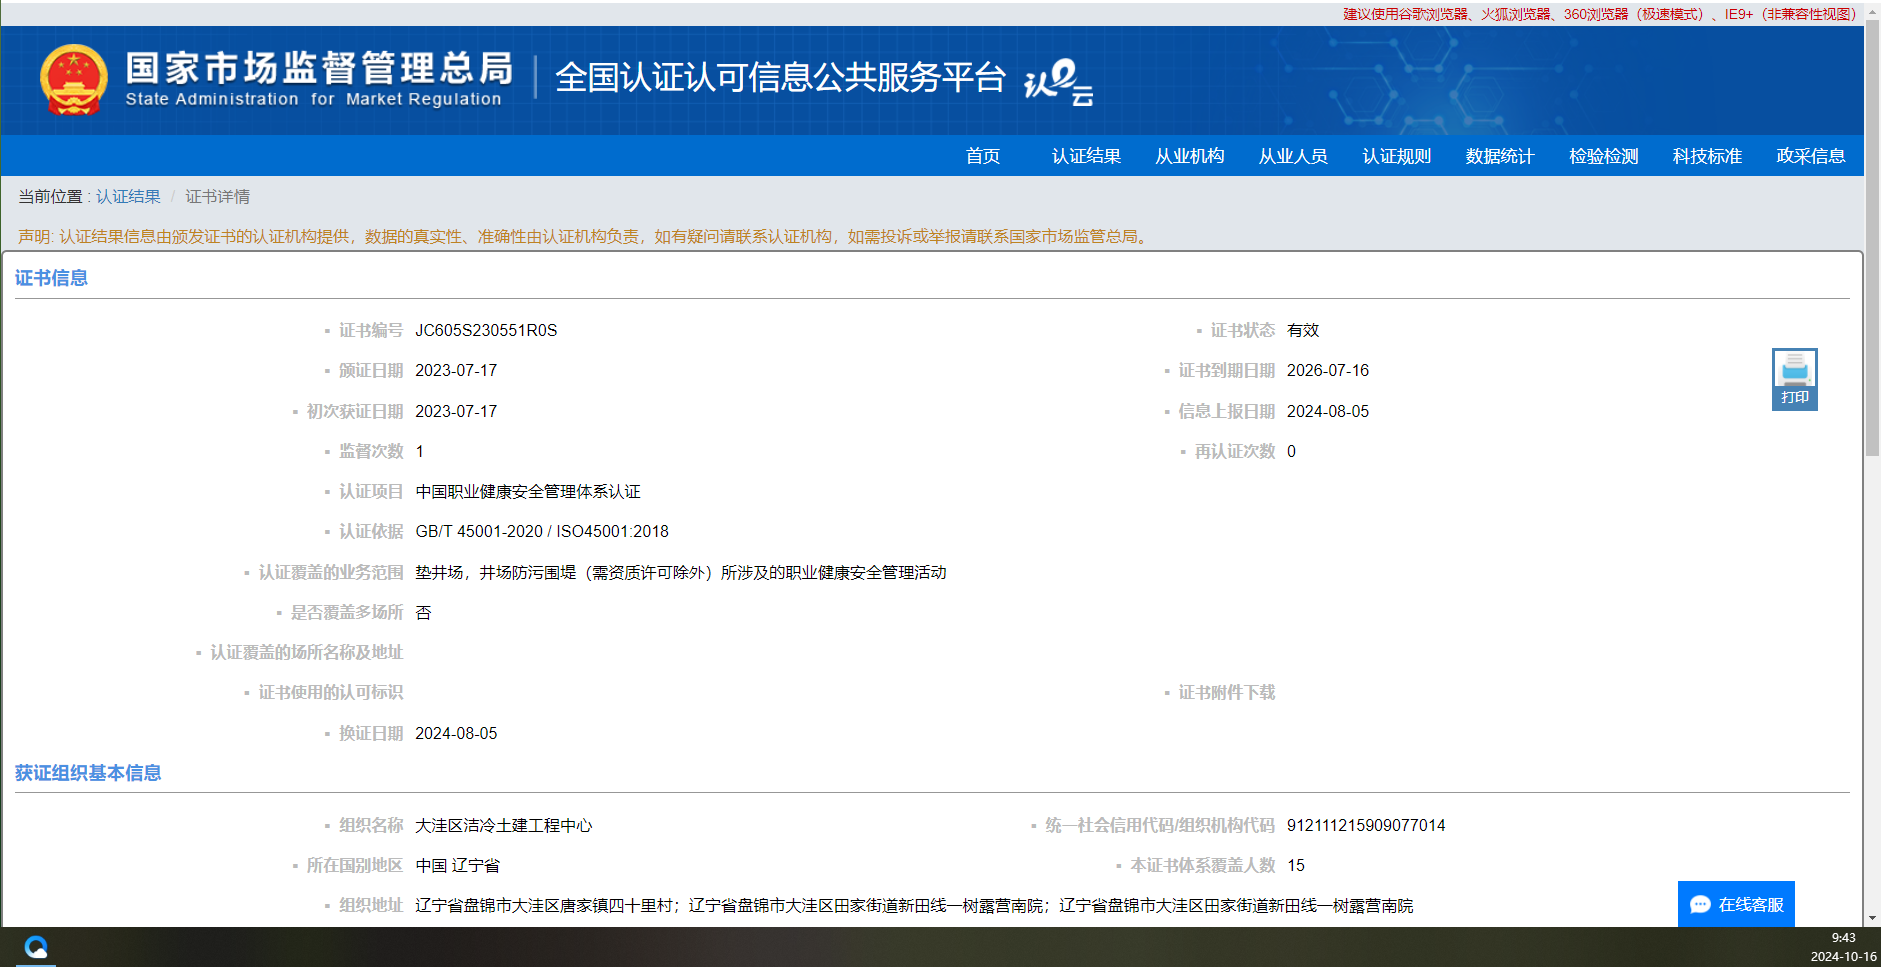Click the platform title 全国认证认可信息公共服务平台
The height and width of the screenshot is (967, 1881).
click(780, 77)
